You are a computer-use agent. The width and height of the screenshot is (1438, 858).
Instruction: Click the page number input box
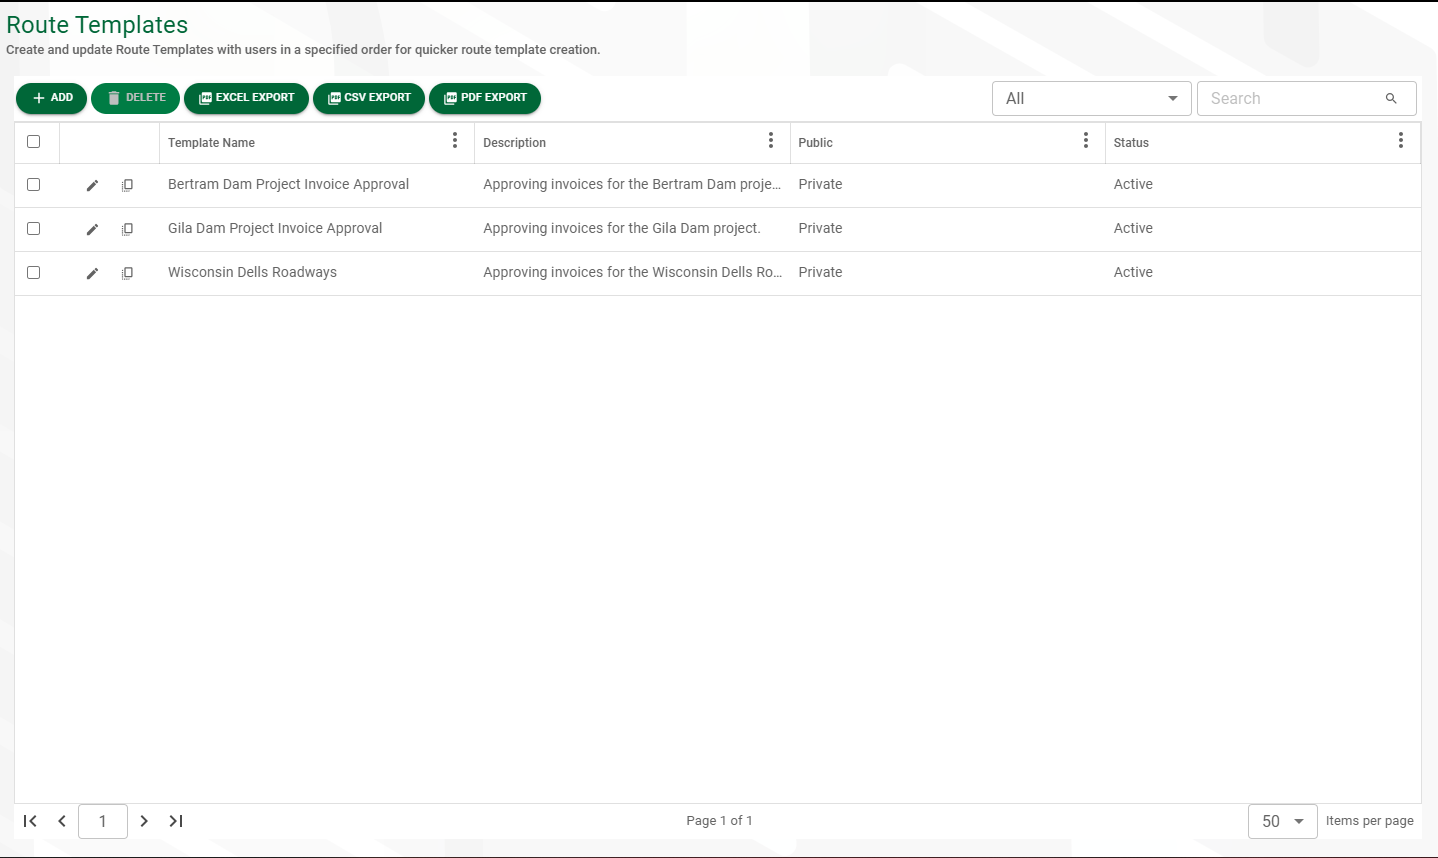tap(103, 821)
